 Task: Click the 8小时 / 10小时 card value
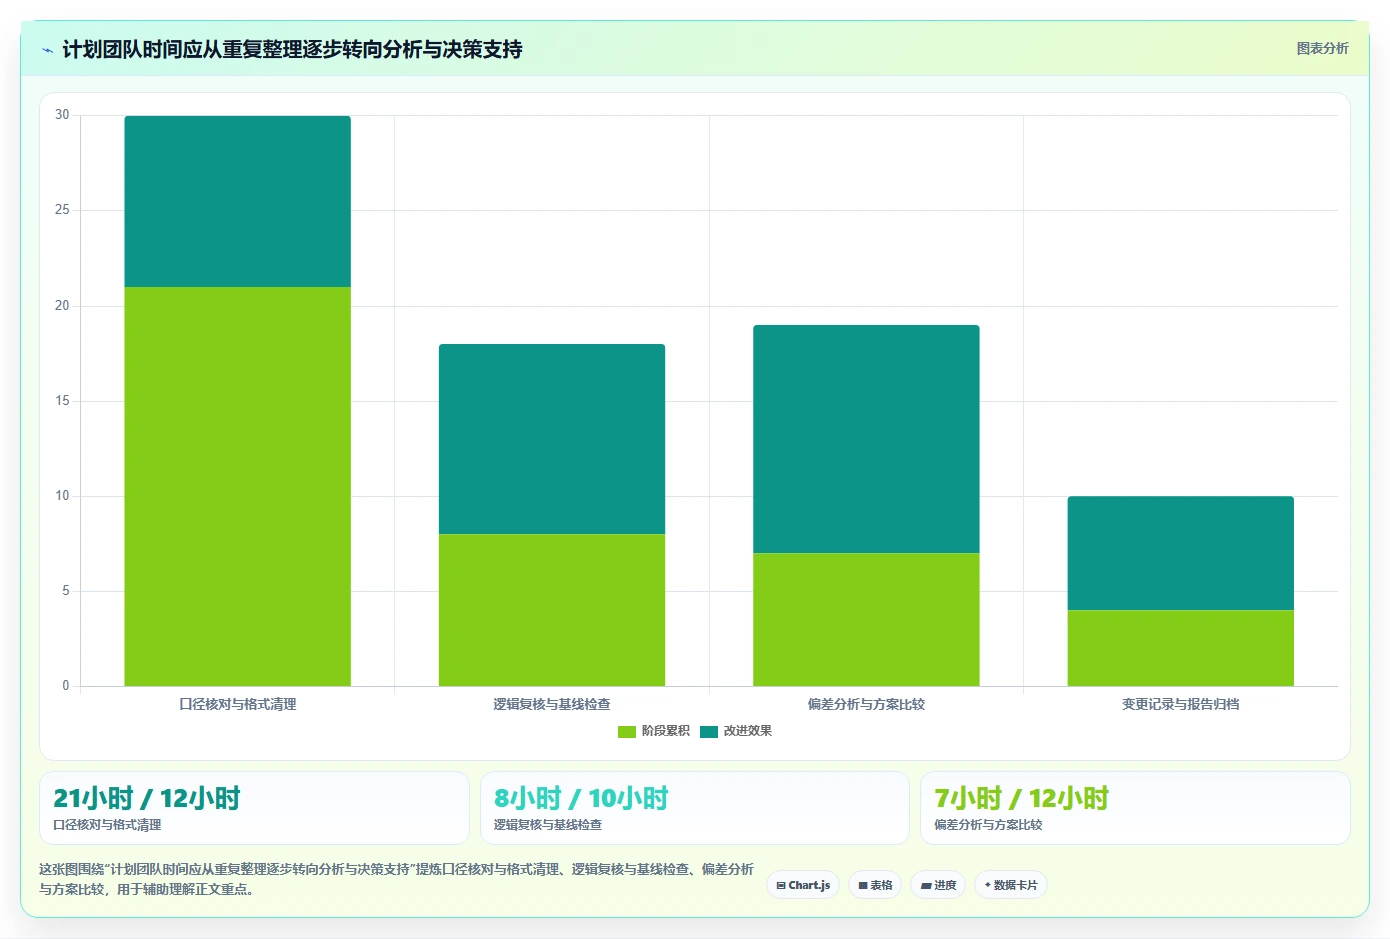(x=581, y=798)
